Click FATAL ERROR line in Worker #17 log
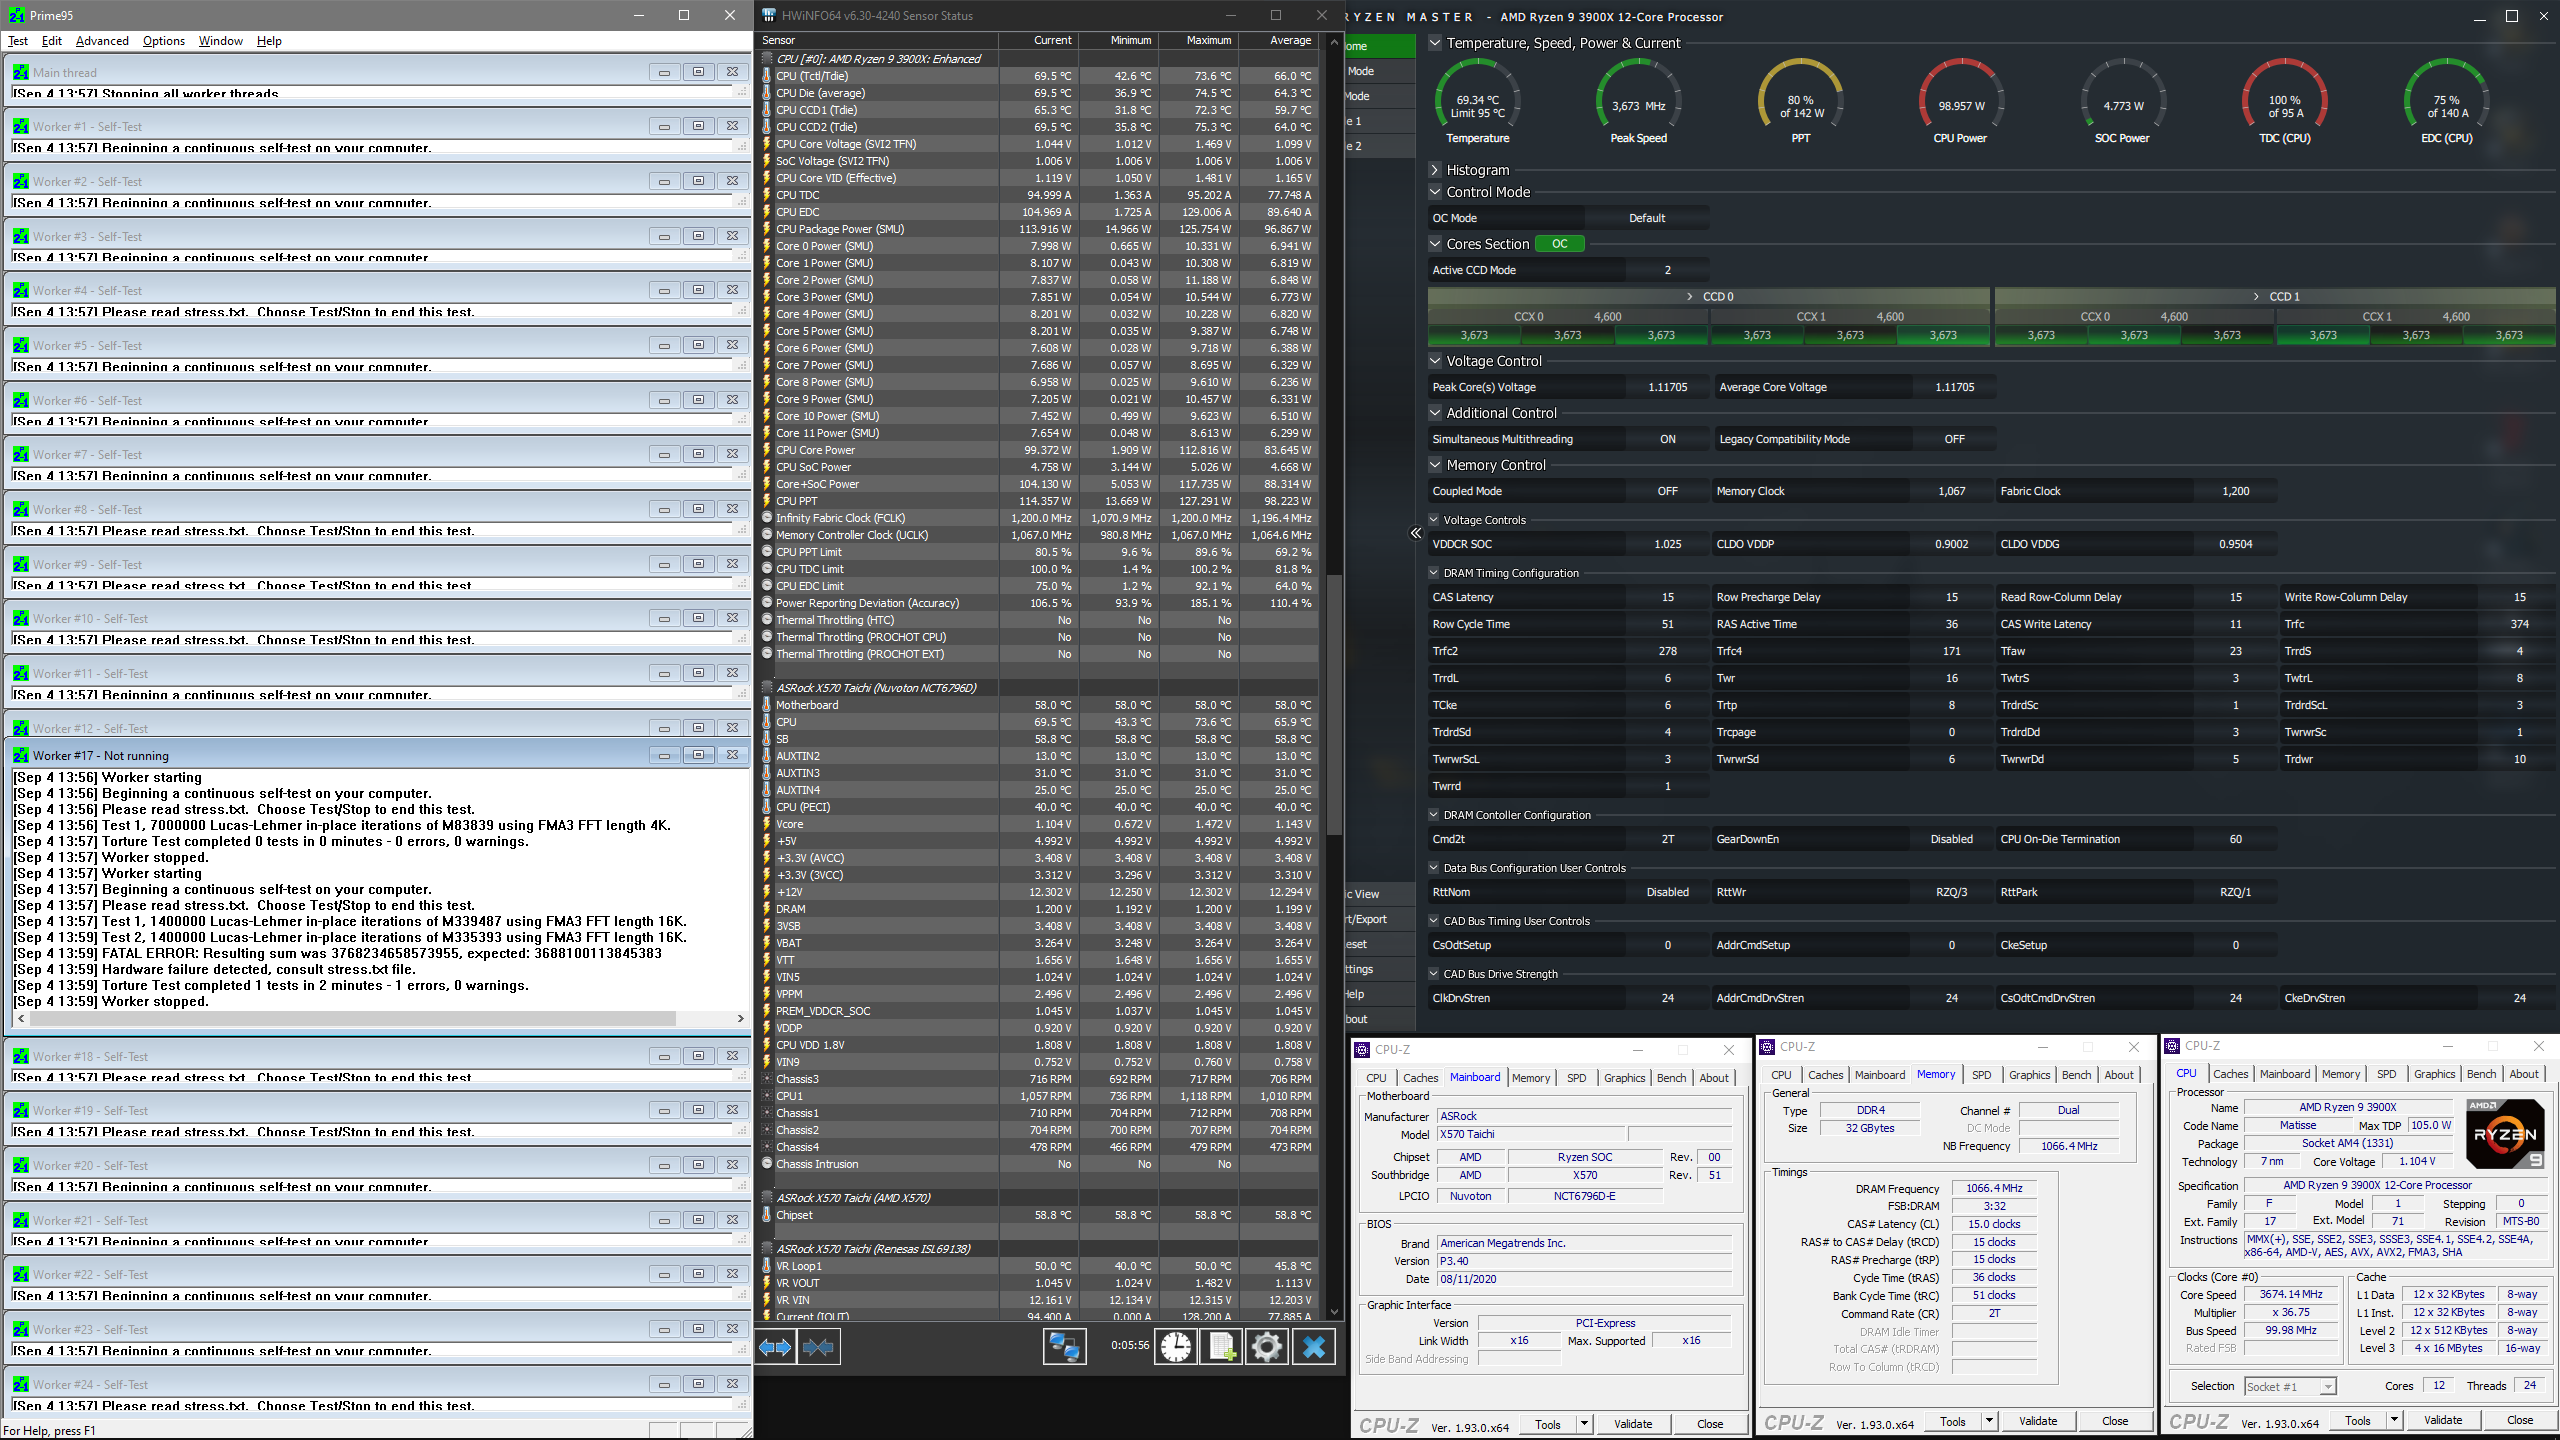The image size is (2560, 1440). click(338, 953)
